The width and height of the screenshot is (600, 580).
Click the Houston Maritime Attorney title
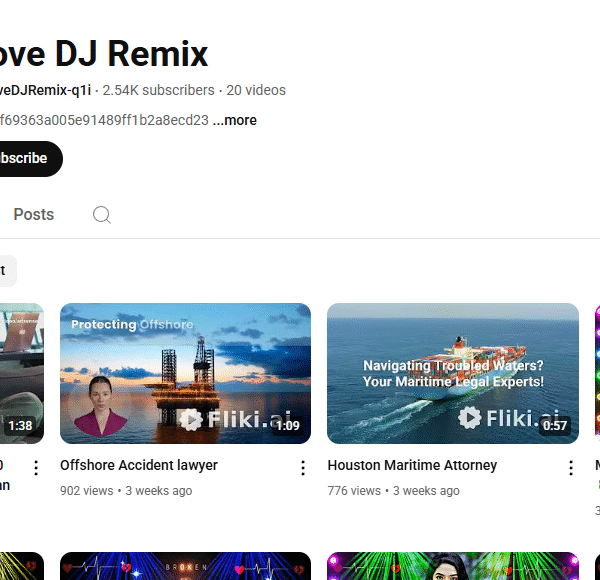(412, 465)
